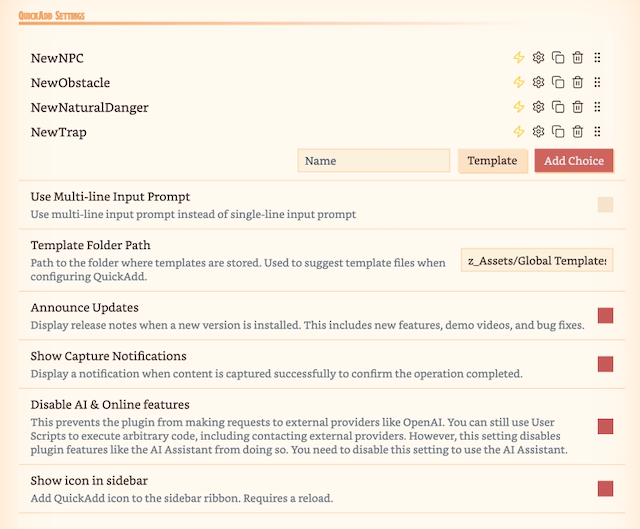Click the drag handle for NewNaturalDanger
This screenshot has height=529, width=640.
pos(597,107)
